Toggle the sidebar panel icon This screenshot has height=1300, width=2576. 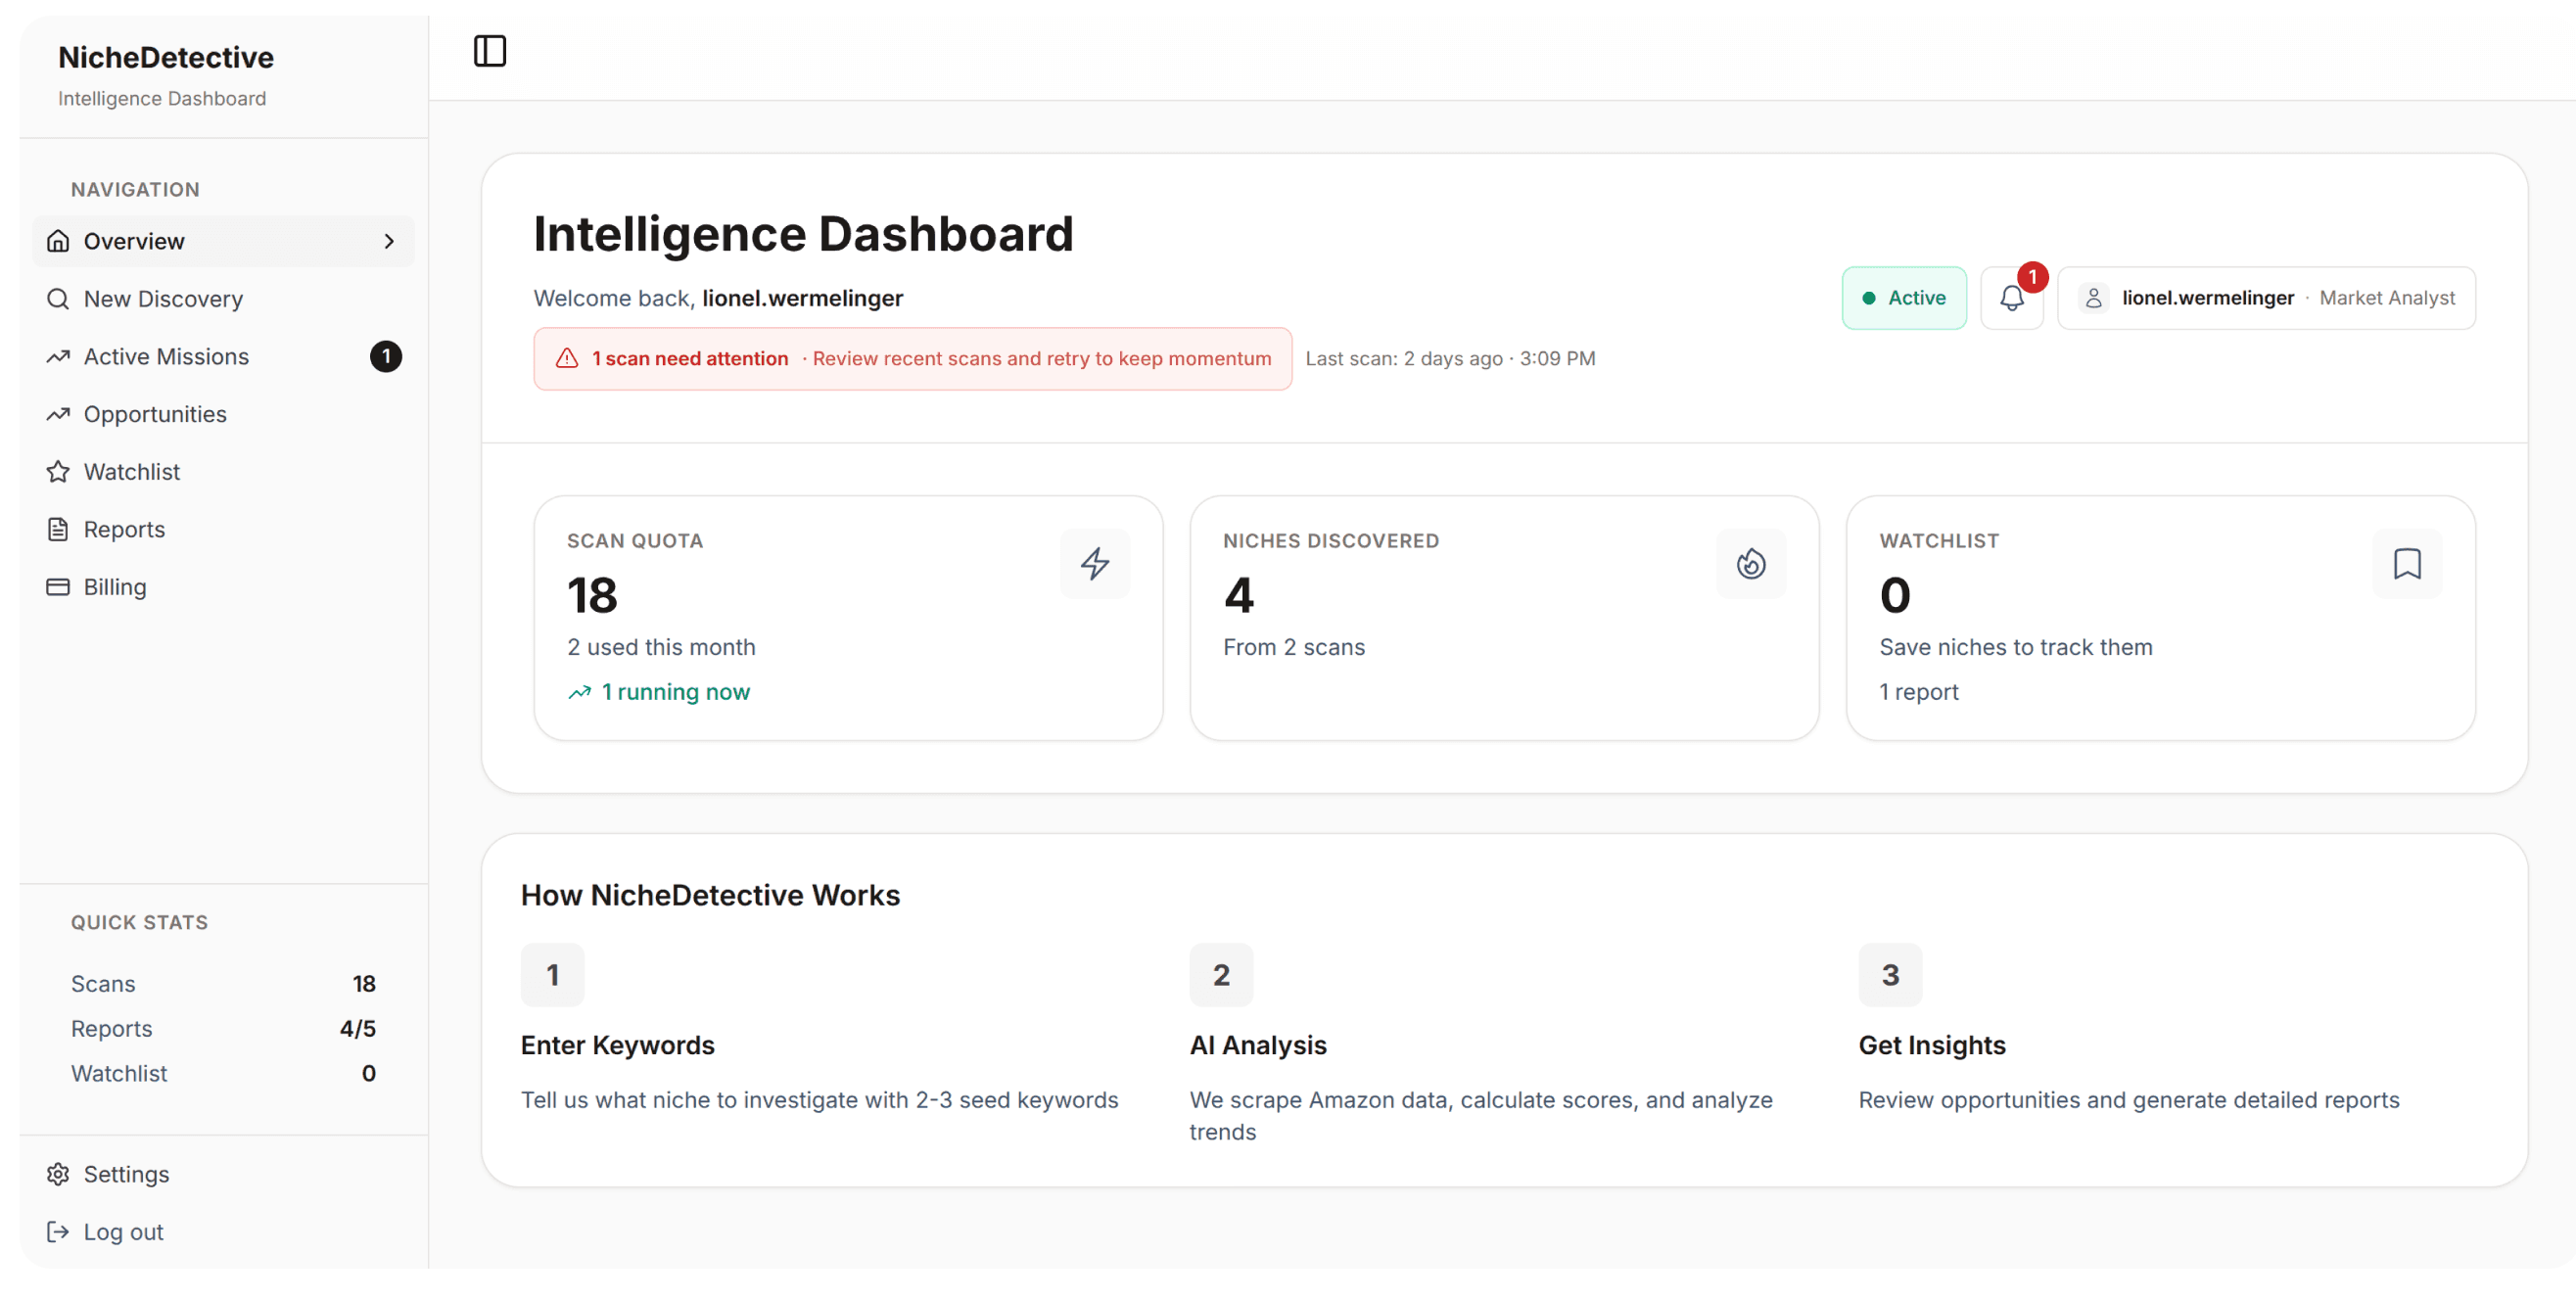pos(489,51)
